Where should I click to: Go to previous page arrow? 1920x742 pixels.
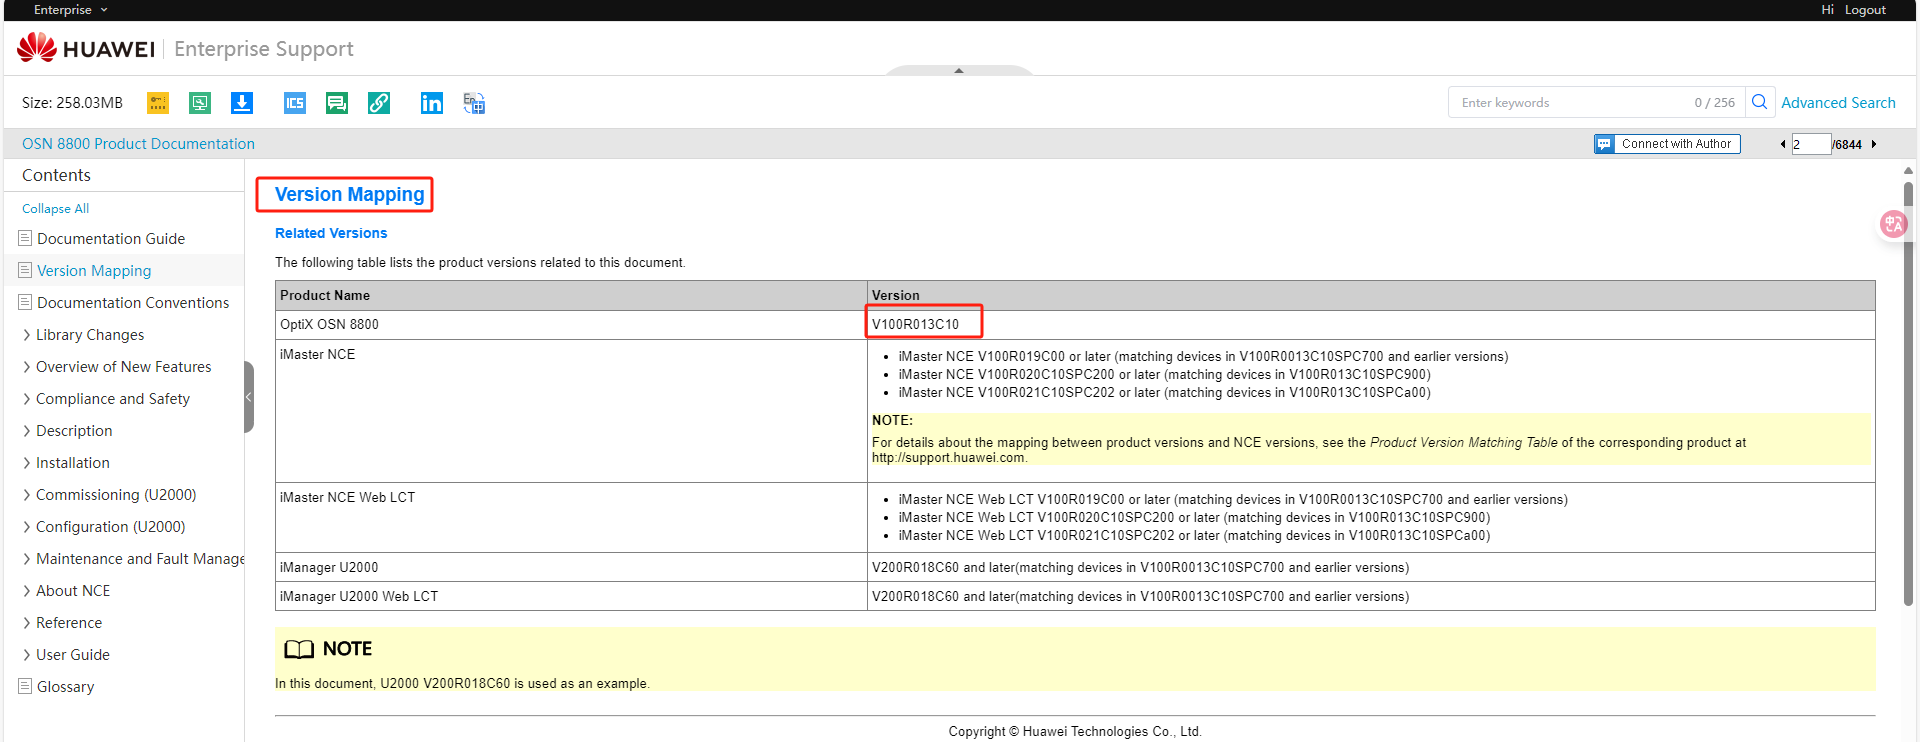pos(1783,144)
